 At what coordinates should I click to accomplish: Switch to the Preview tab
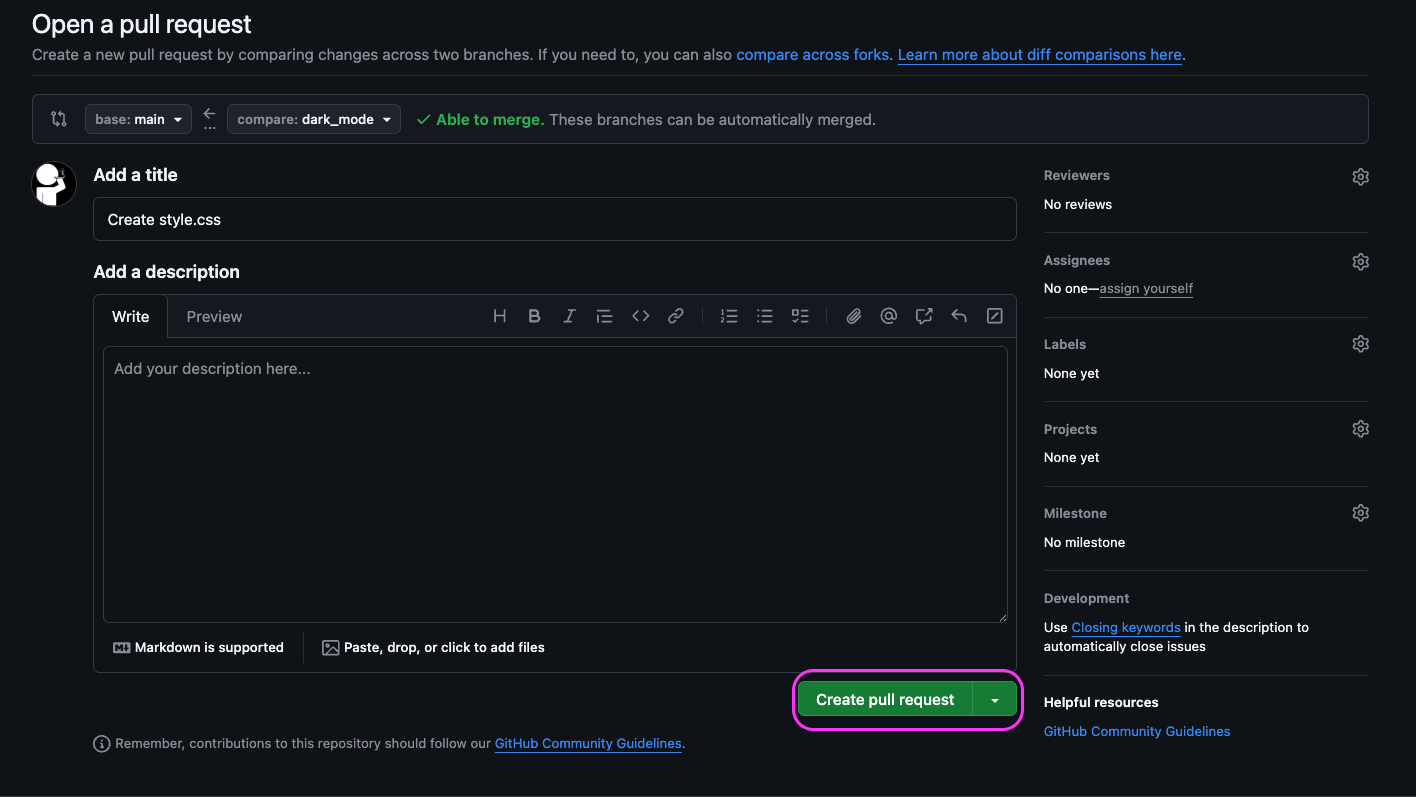[214, 316]
